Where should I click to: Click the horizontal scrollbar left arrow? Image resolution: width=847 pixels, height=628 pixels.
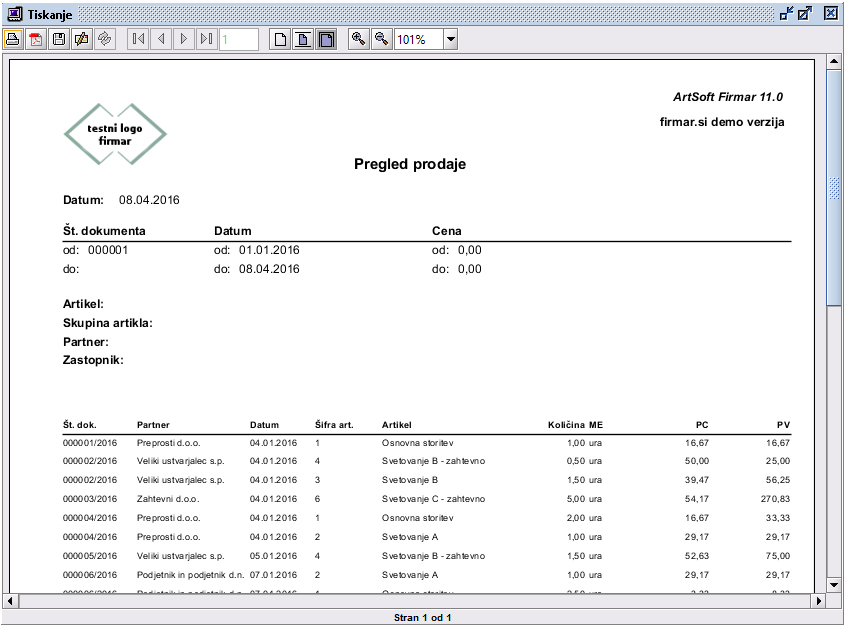pyautogui.click(x=10, y=600)
